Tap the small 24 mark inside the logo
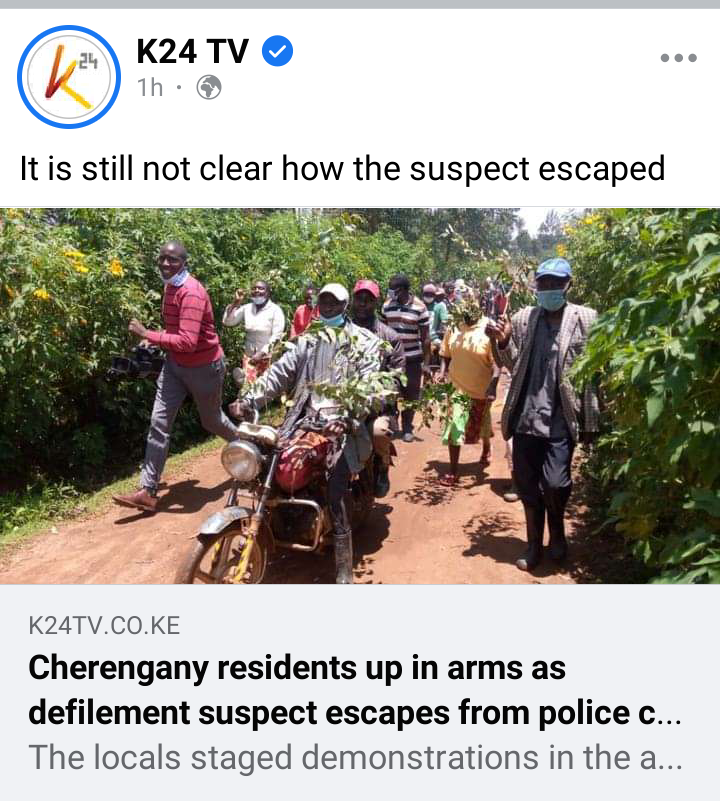The image size is (720, 801). coord(88,62)
